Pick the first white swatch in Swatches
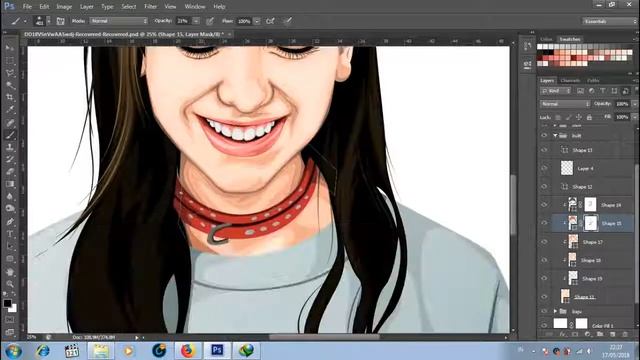Screen dimensions: 640x360 [x=540, y=47]
